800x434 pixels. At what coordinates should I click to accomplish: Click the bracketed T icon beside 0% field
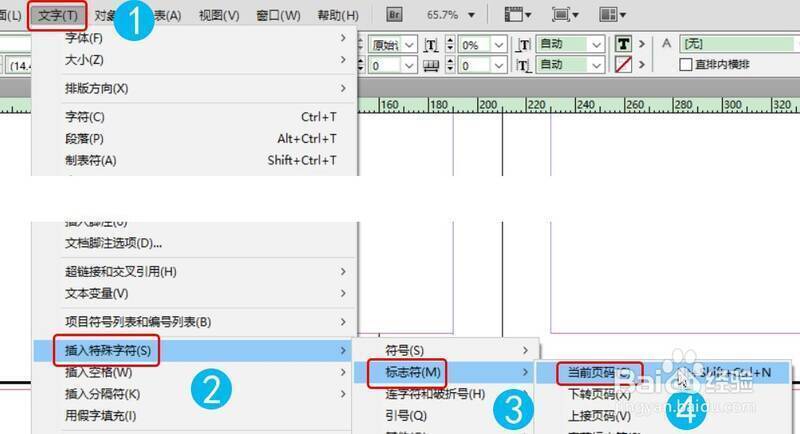[431, 45]
